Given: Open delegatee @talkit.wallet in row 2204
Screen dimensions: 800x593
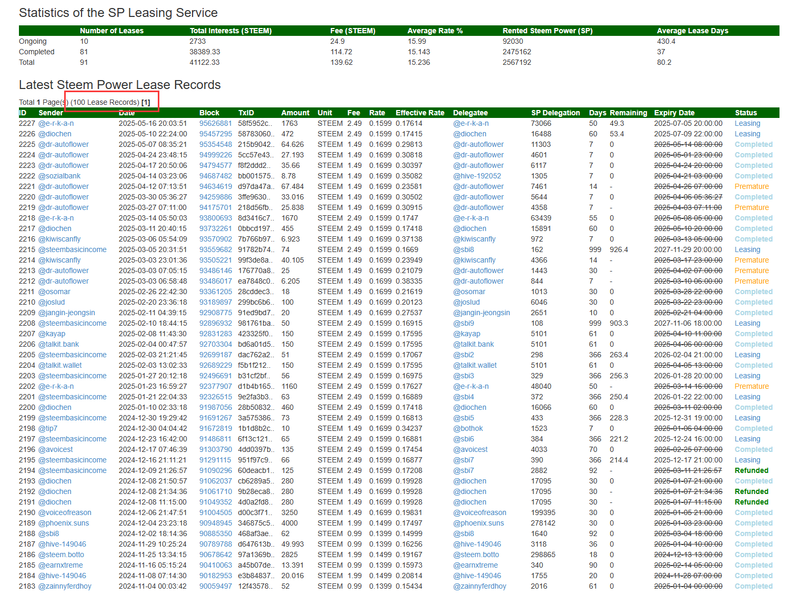Looking at the screenshot, I should [474, 365].
